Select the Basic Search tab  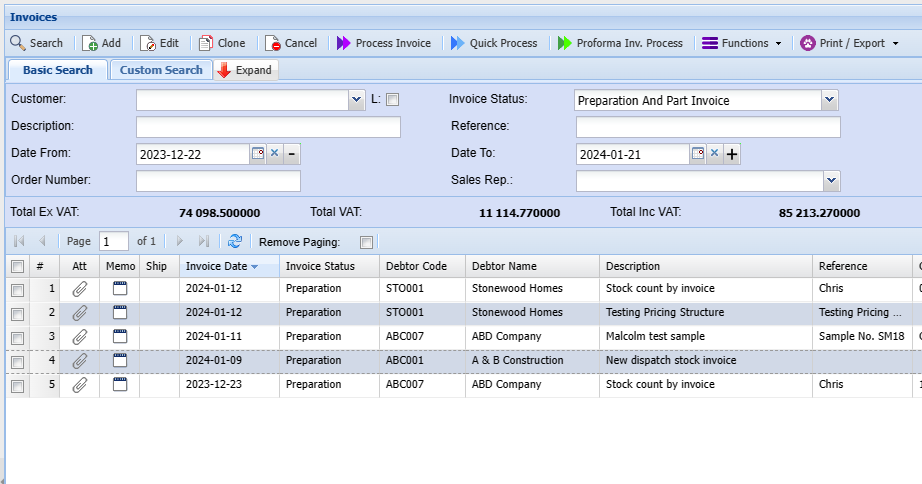tap(57, 70)
